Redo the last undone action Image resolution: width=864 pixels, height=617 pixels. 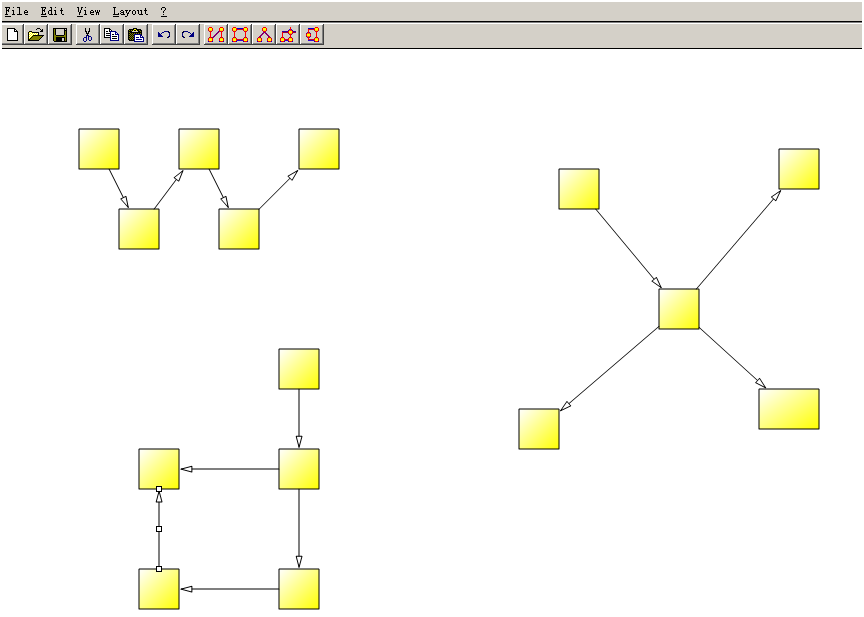(x=188, y=35)
